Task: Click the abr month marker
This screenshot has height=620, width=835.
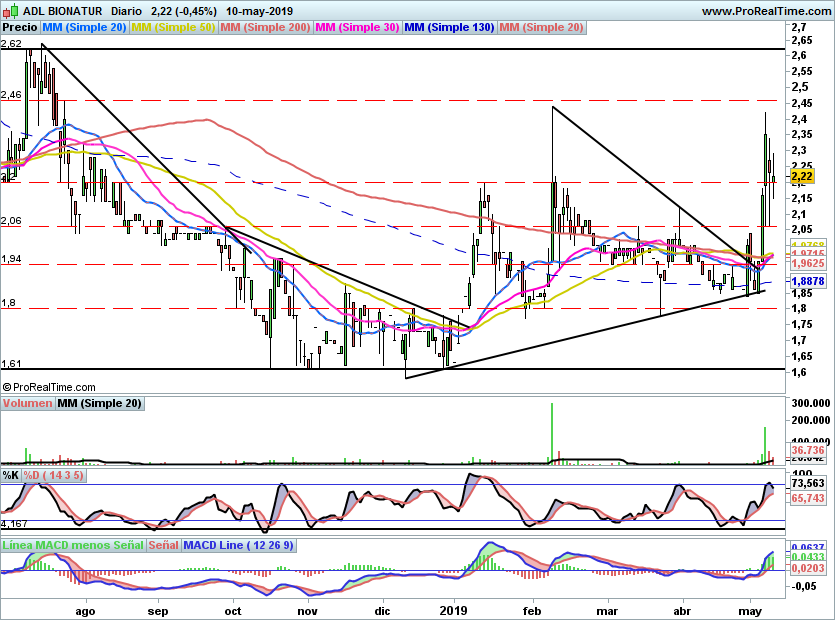Action: [x=682, y=611]
